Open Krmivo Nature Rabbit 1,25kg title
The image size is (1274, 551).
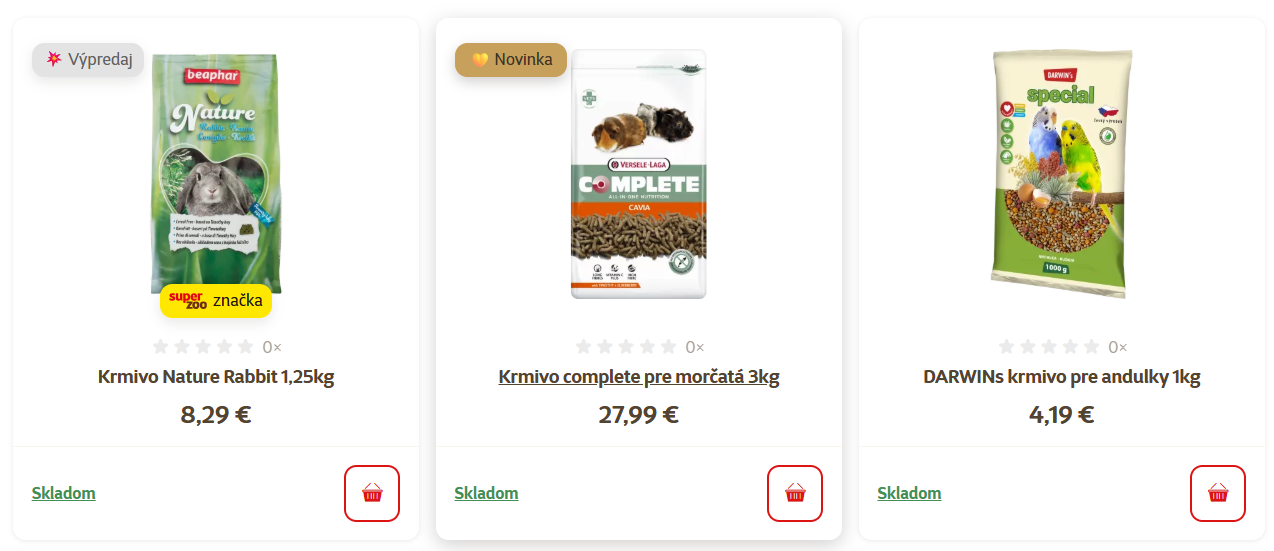point(216,377)
